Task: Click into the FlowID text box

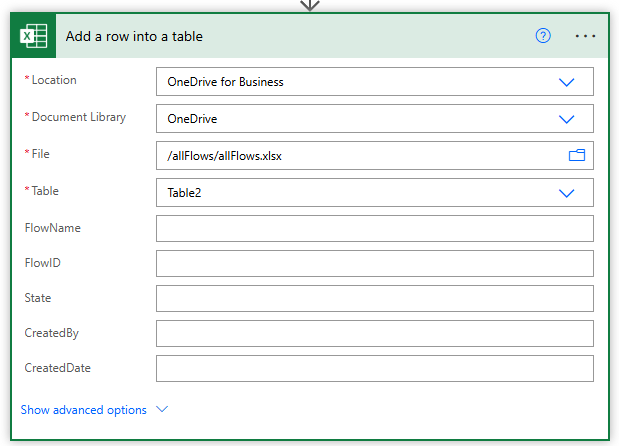Action: (x=374, y=264)
